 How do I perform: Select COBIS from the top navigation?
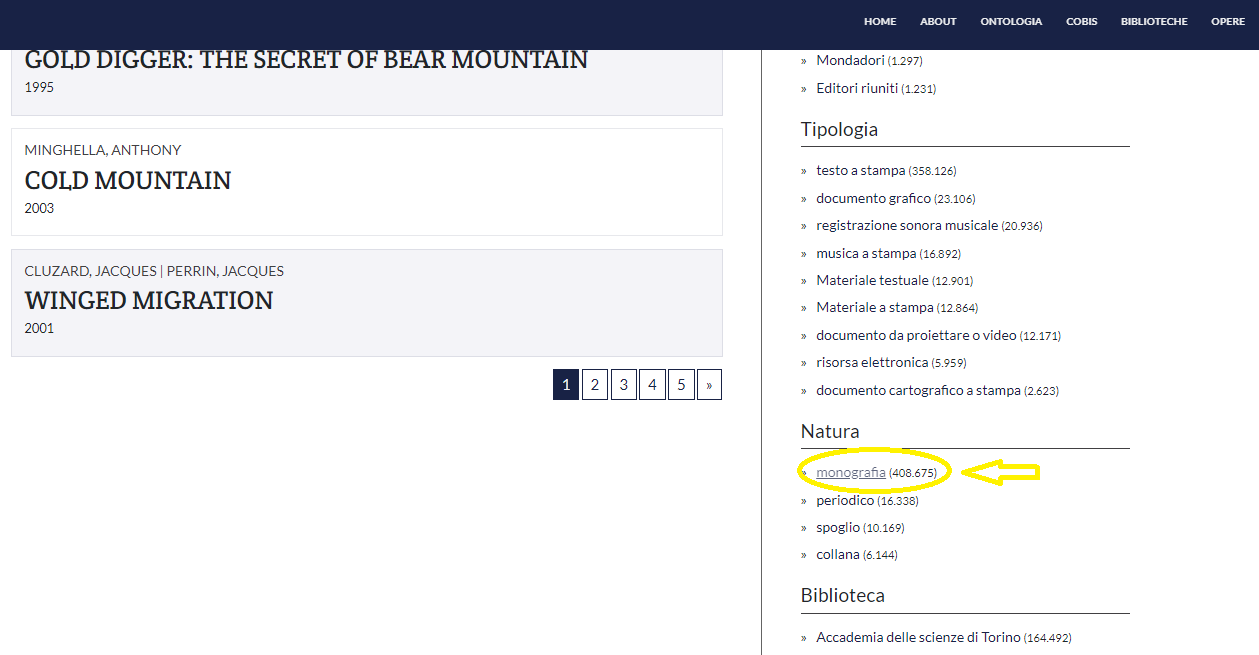coord(1081,21)
